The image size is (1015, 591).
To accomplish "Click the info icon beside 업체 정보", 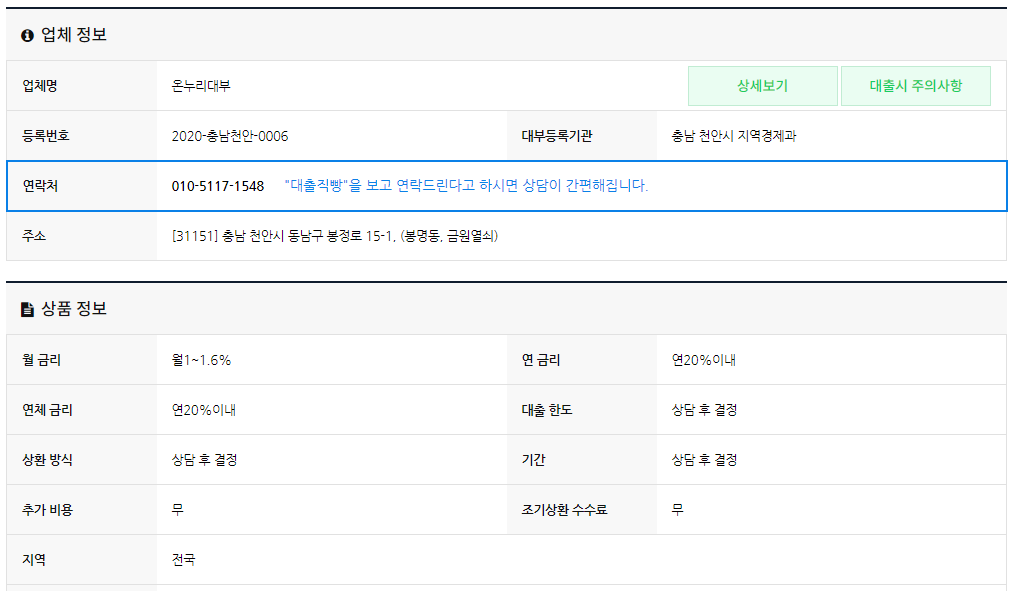I will (x=27, y=36).
